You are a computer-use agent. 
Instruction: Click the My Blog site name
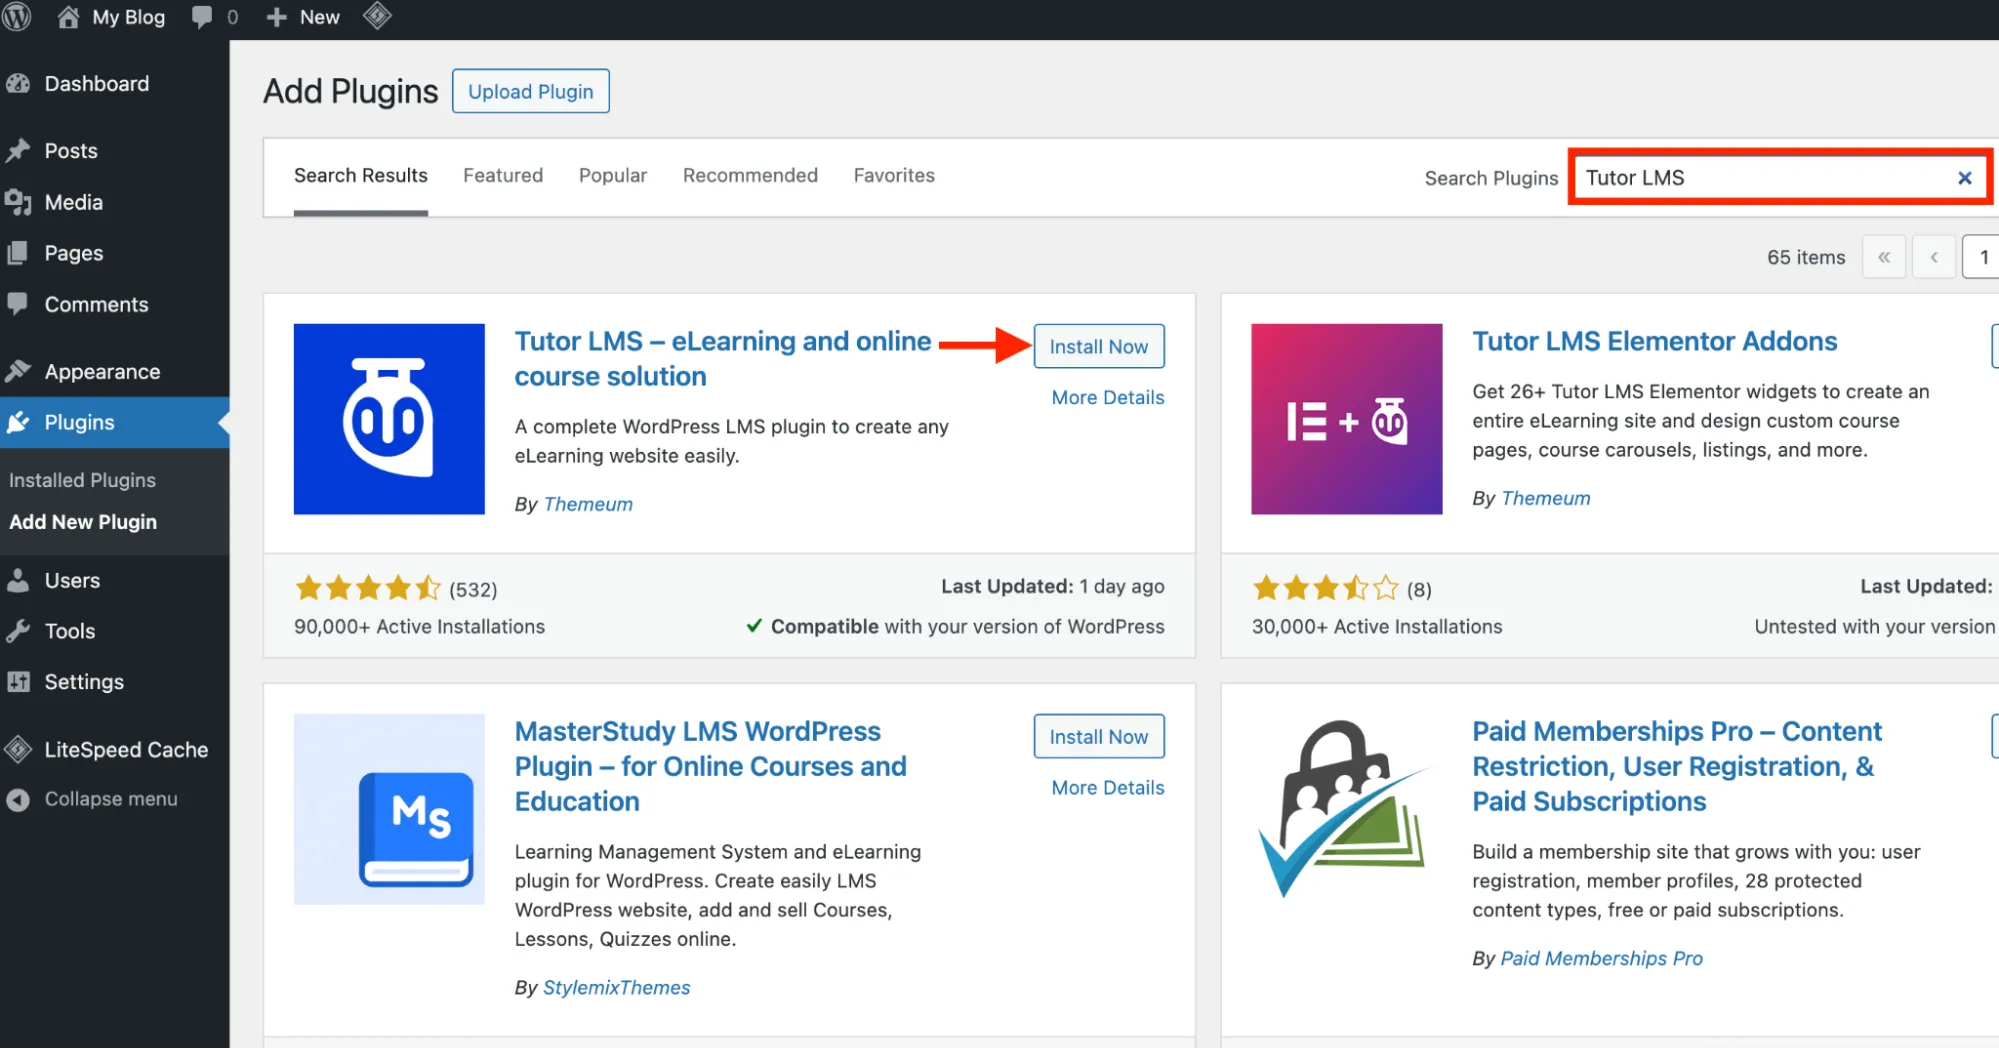(129, 17)
